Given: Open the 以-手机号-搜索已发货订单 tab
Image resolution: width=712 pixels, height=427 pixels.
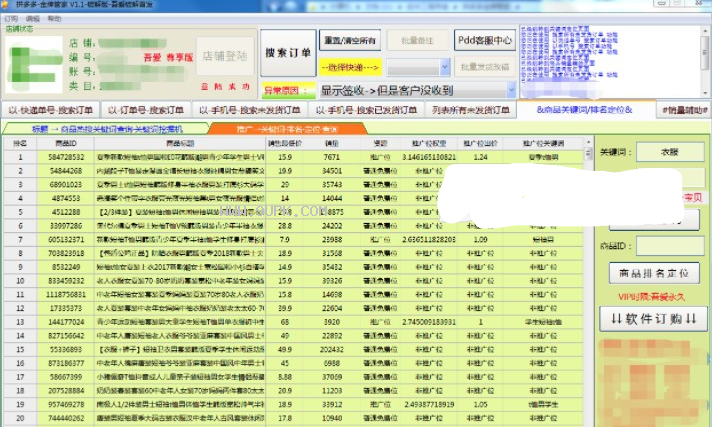Looking at the screenshot, I should (x=366, y=110).
